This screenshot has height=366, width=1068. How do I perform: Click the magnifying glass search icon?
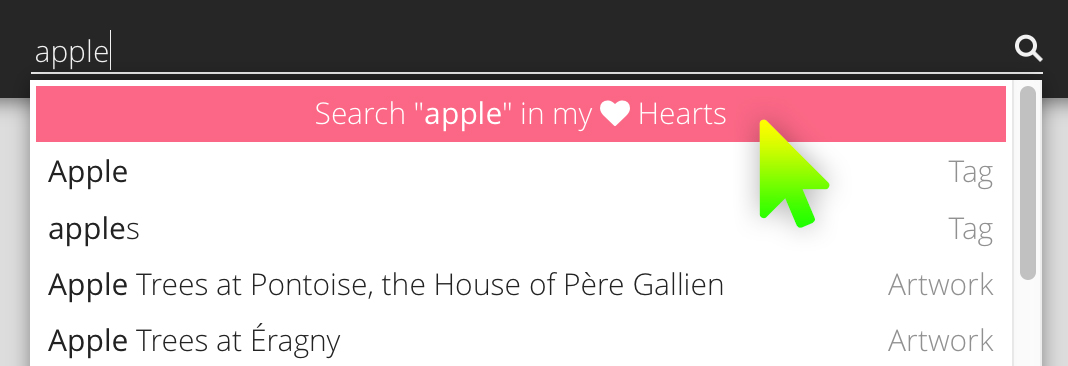pos(1028,49)
